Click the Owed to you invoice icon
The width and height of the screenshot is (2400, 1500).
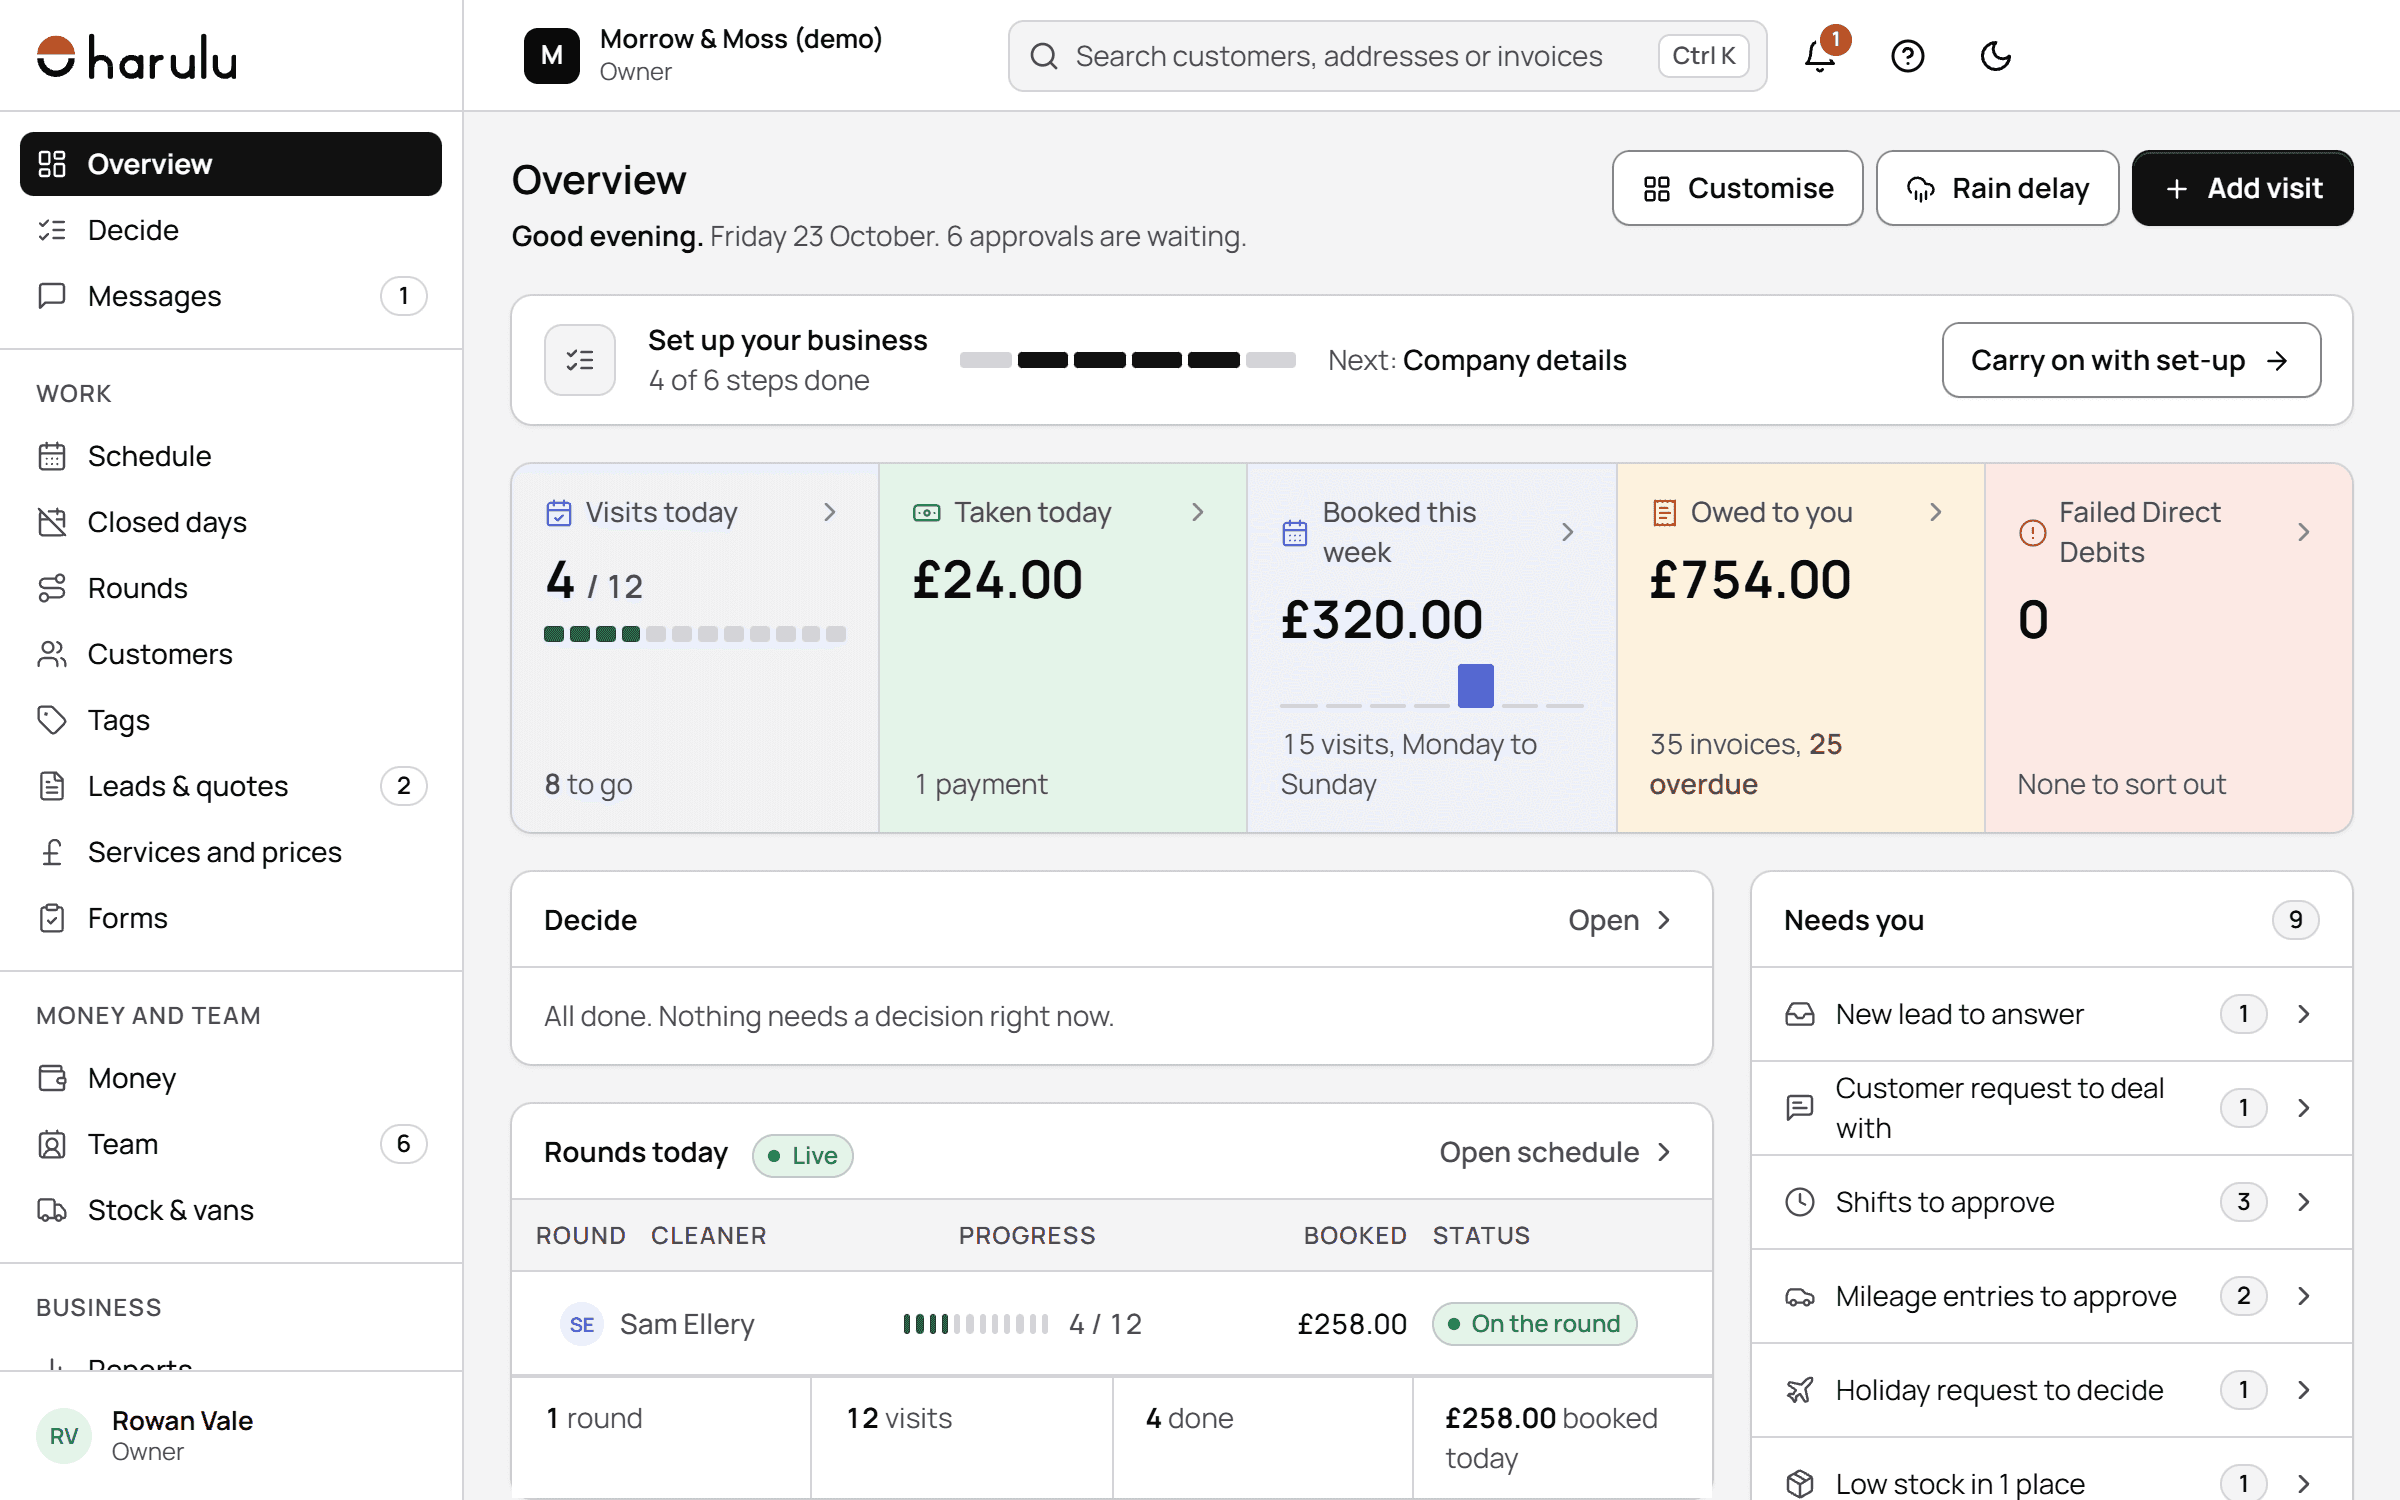point(1664,513)
